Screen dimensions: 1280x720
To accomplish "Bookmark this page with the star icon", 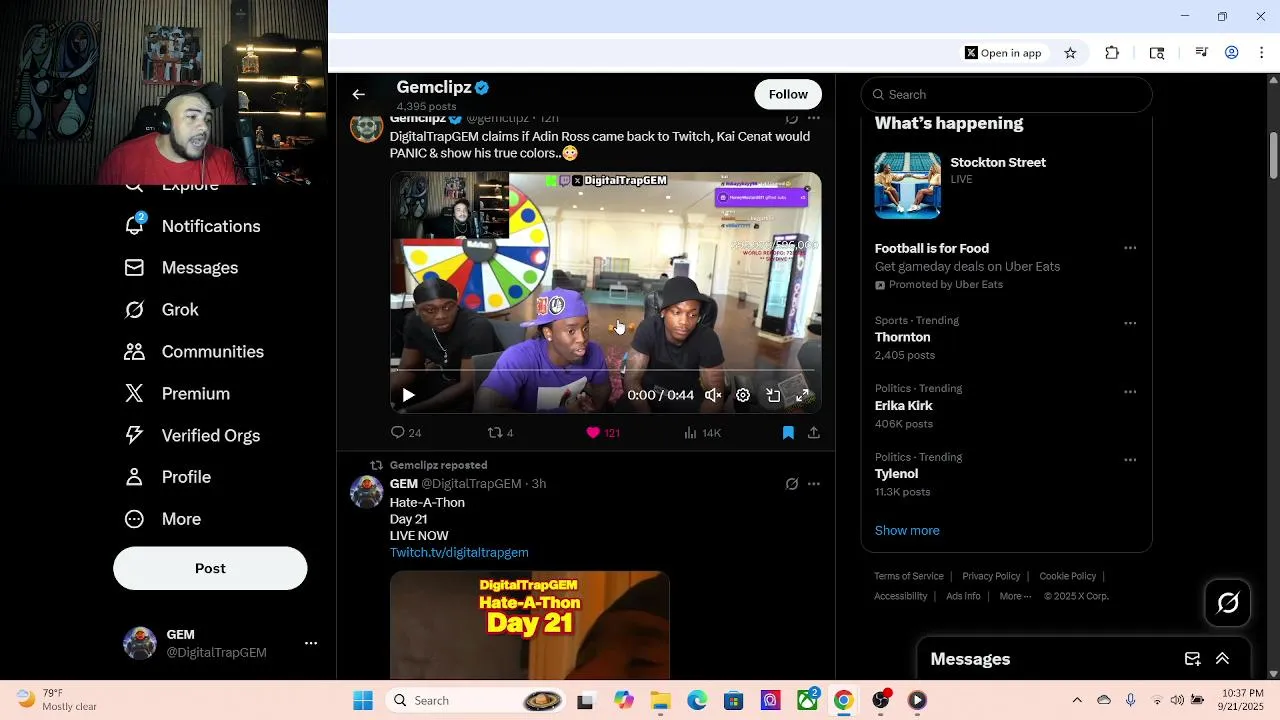I will (x=1070, y=53).
